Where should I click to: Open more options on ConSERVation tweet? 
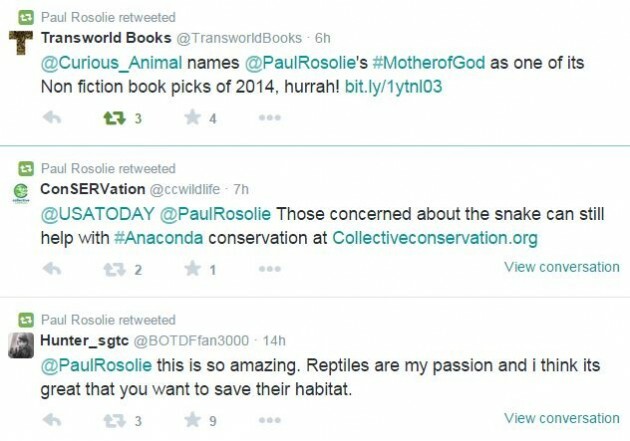pyautogui.click(x=269, y=269)
